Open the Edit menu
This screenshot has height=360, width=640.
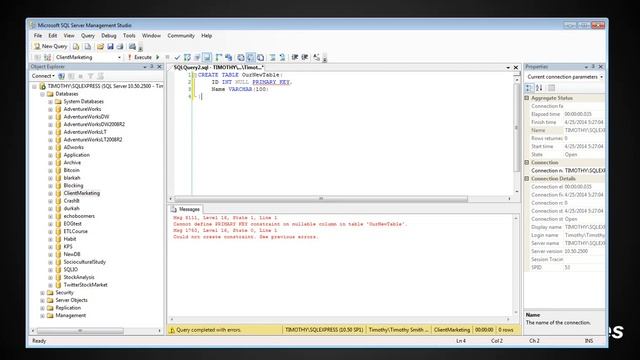(x=53, y=36)
